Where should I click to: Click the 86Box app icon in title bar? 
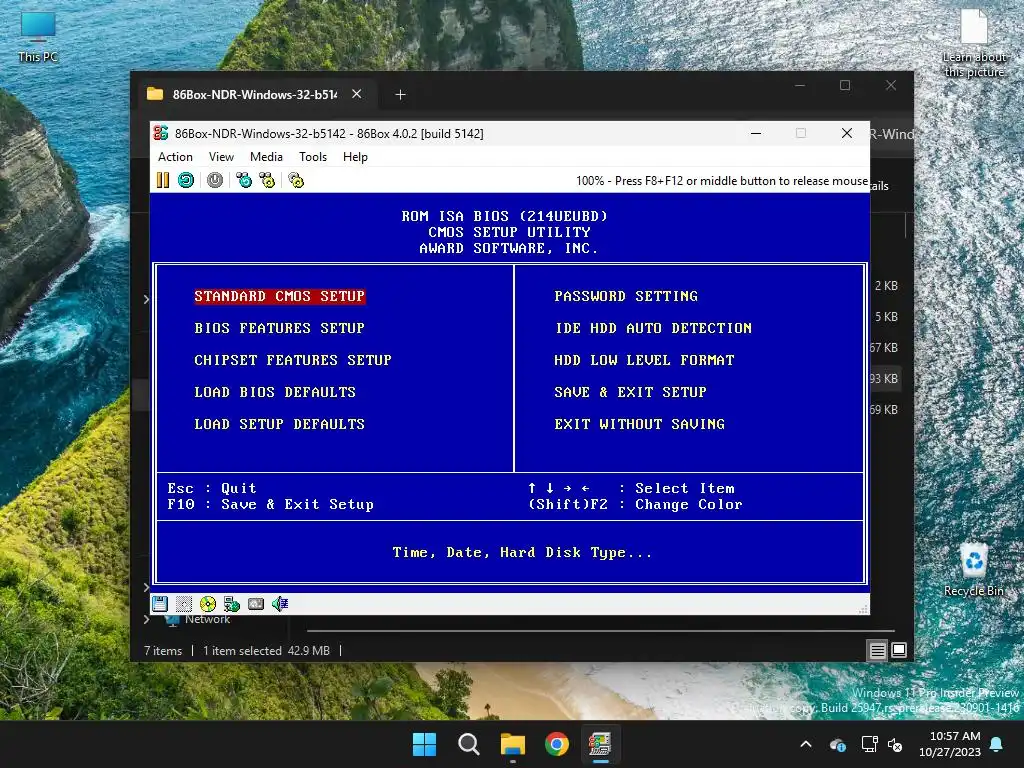pos(161,133)
